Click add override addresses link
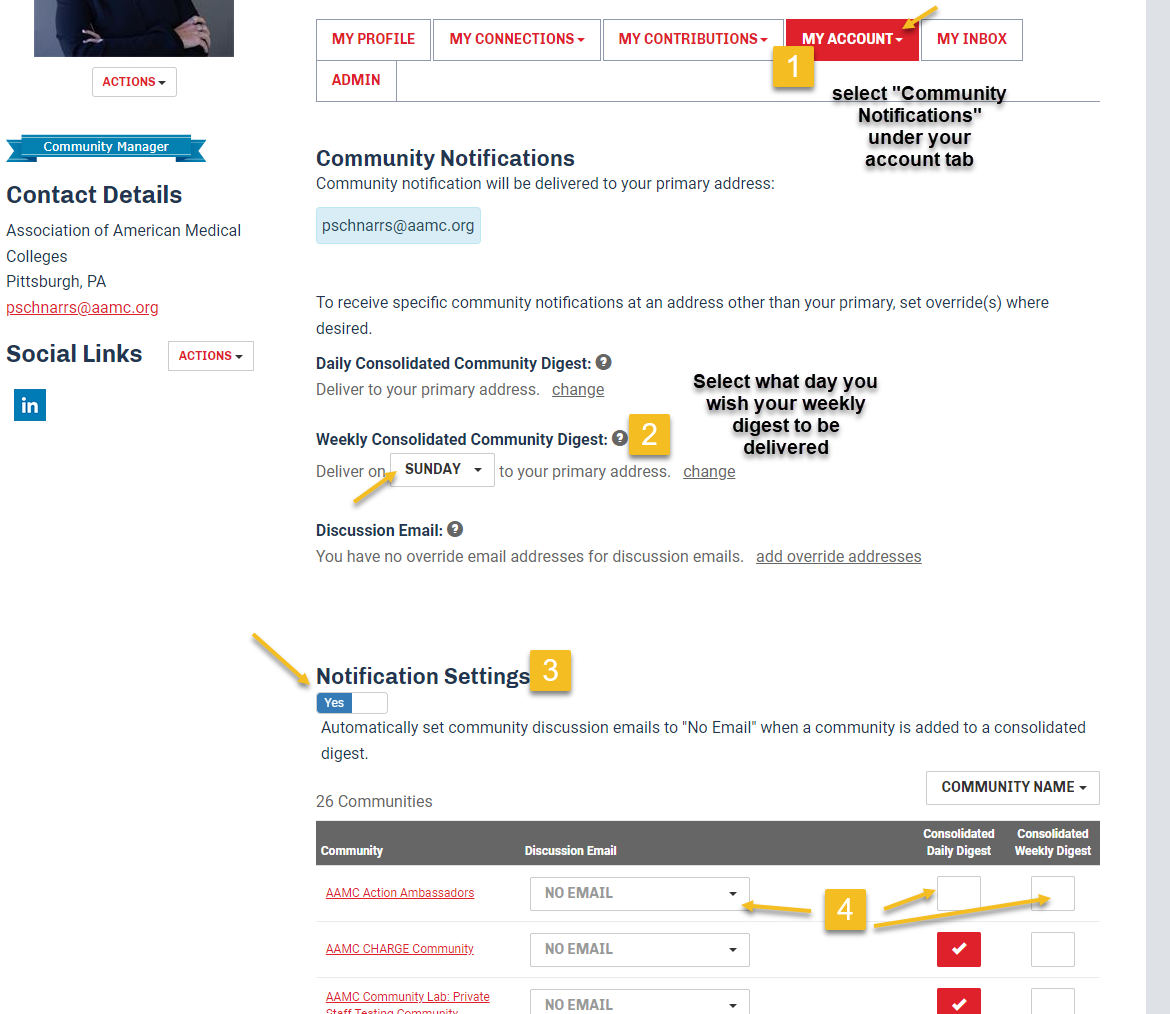1170x1014 pixels. 838,557
